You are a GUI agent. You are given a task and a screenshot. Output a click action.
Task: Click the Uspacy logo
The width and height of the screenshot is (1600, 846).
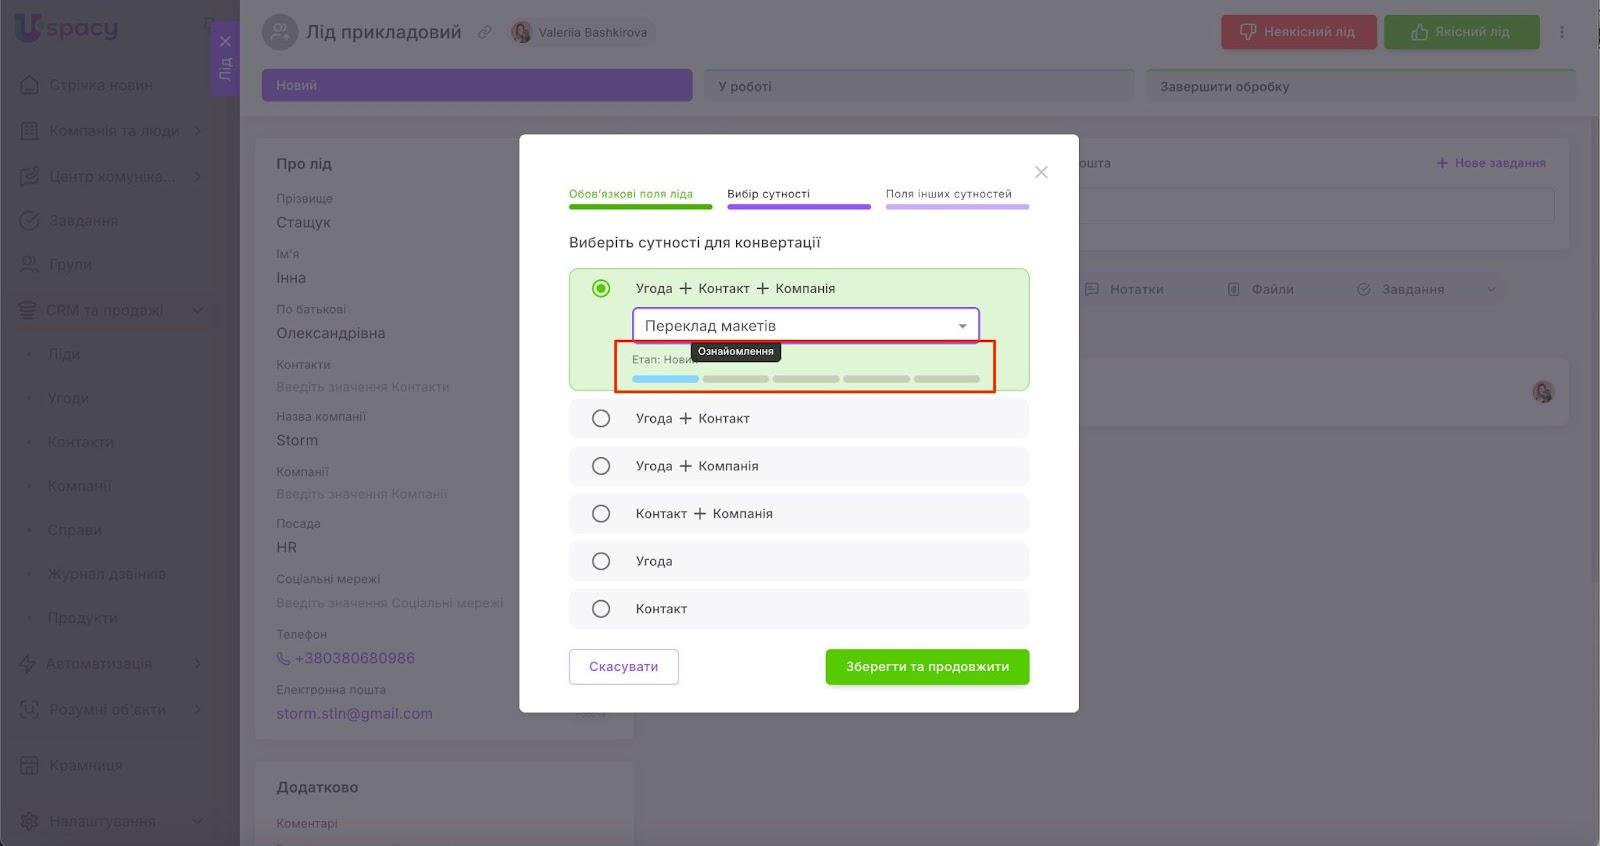pos(66,28)
